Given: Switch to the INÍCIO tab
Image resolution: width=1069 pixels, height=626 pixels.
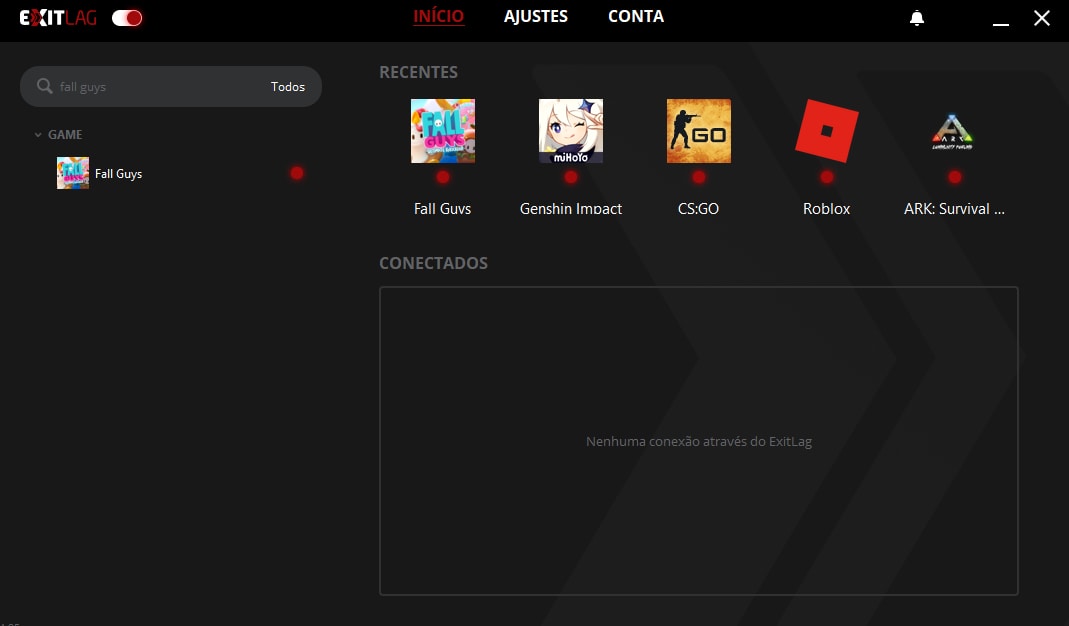Looking at the screenshot, I should click(x=438, y=17).
